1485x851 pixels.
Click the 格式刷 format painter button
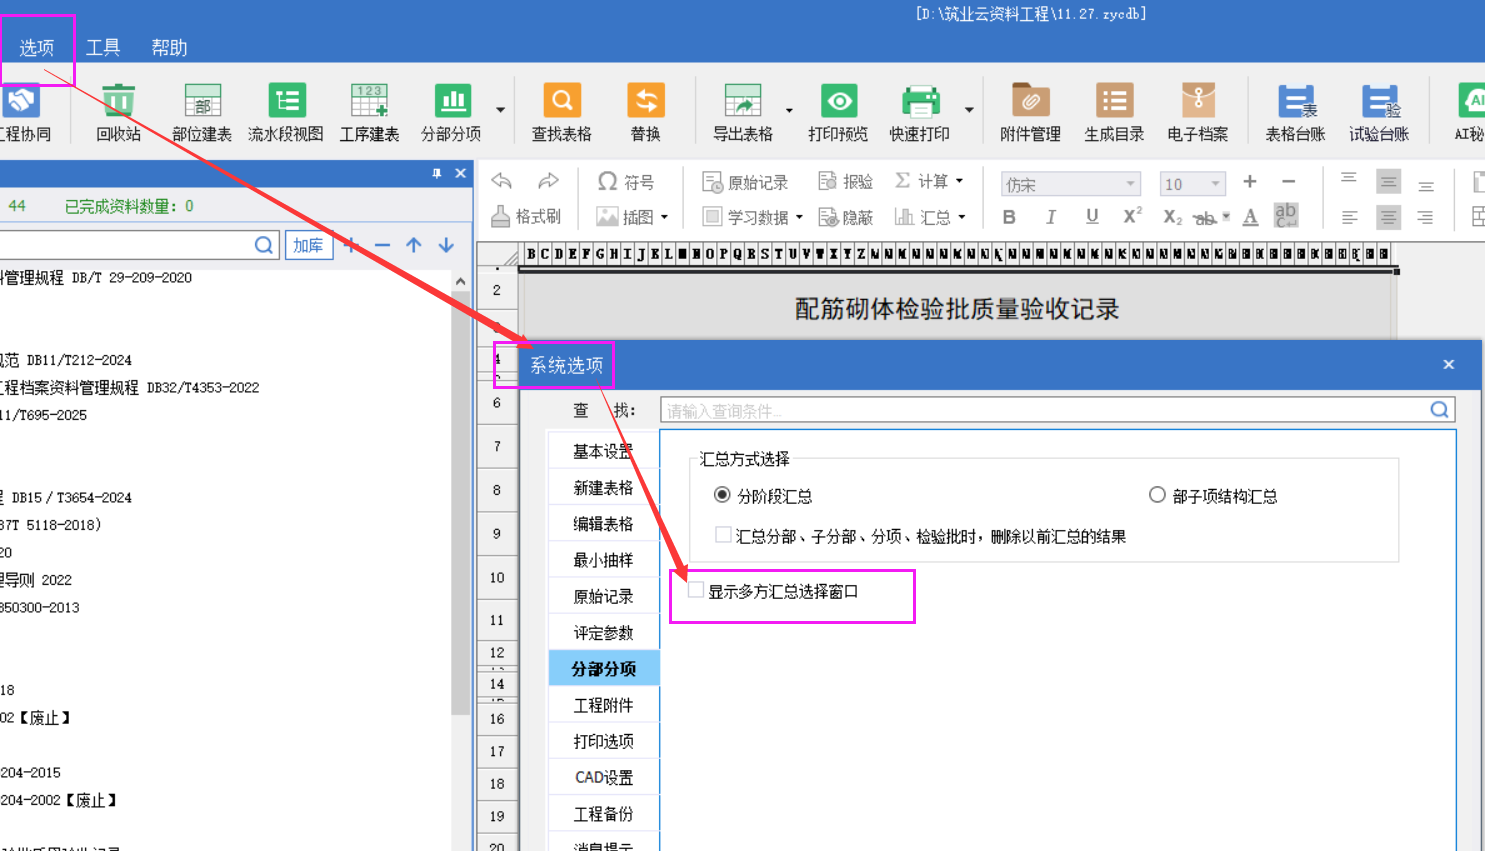tap(527, 216)
